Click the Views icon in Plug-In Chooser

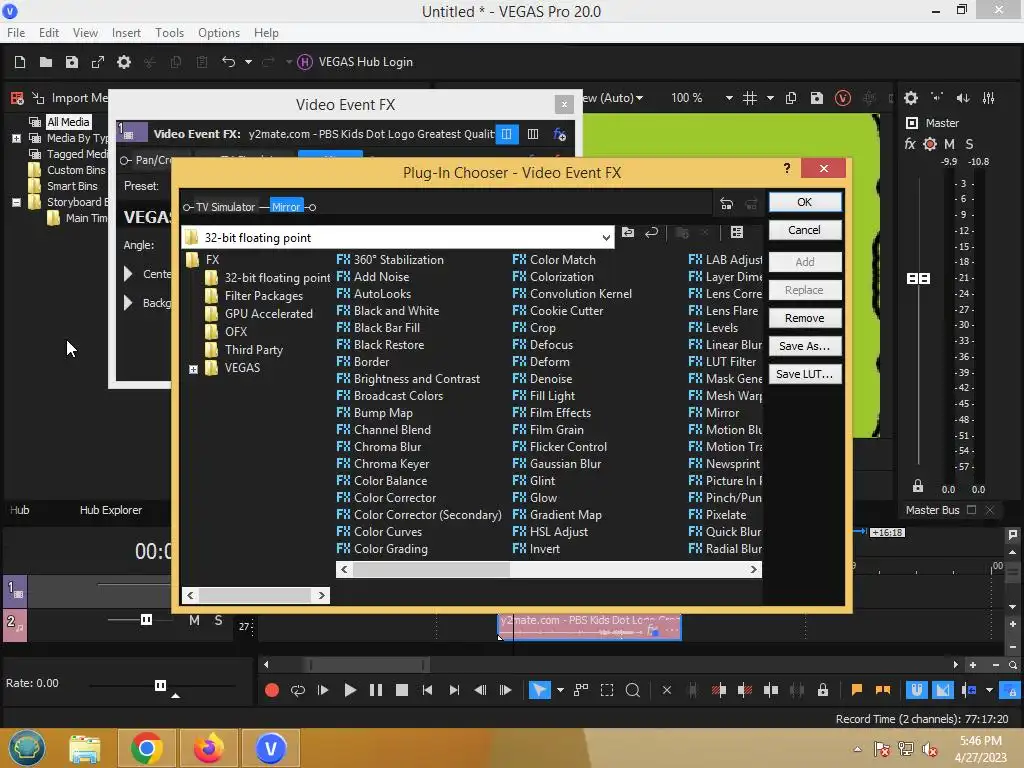(737, 232)
